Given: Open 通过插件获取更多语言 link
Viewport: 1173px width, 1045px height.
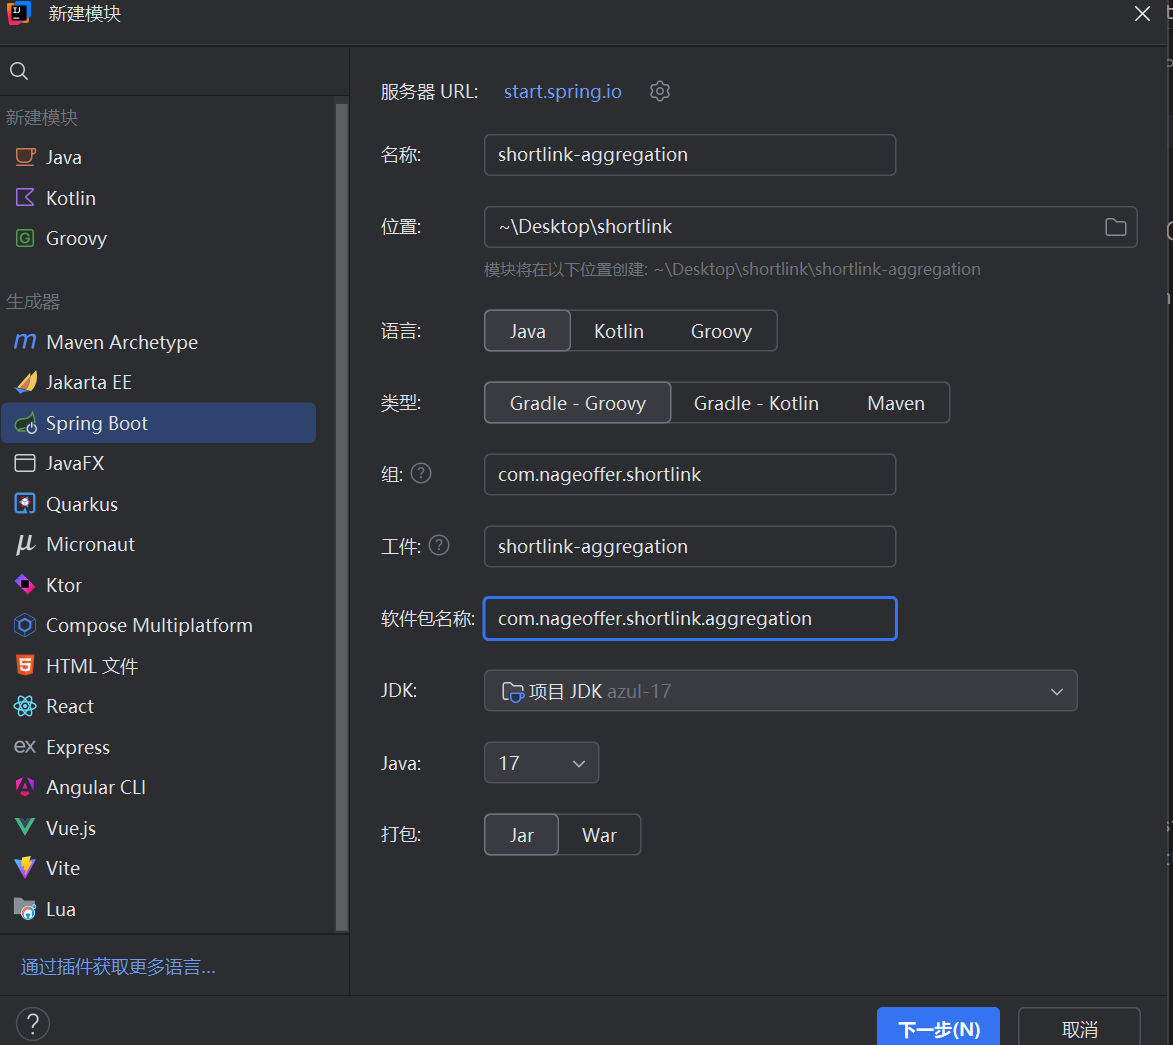Looking at the screenshot, I should 118,966.
